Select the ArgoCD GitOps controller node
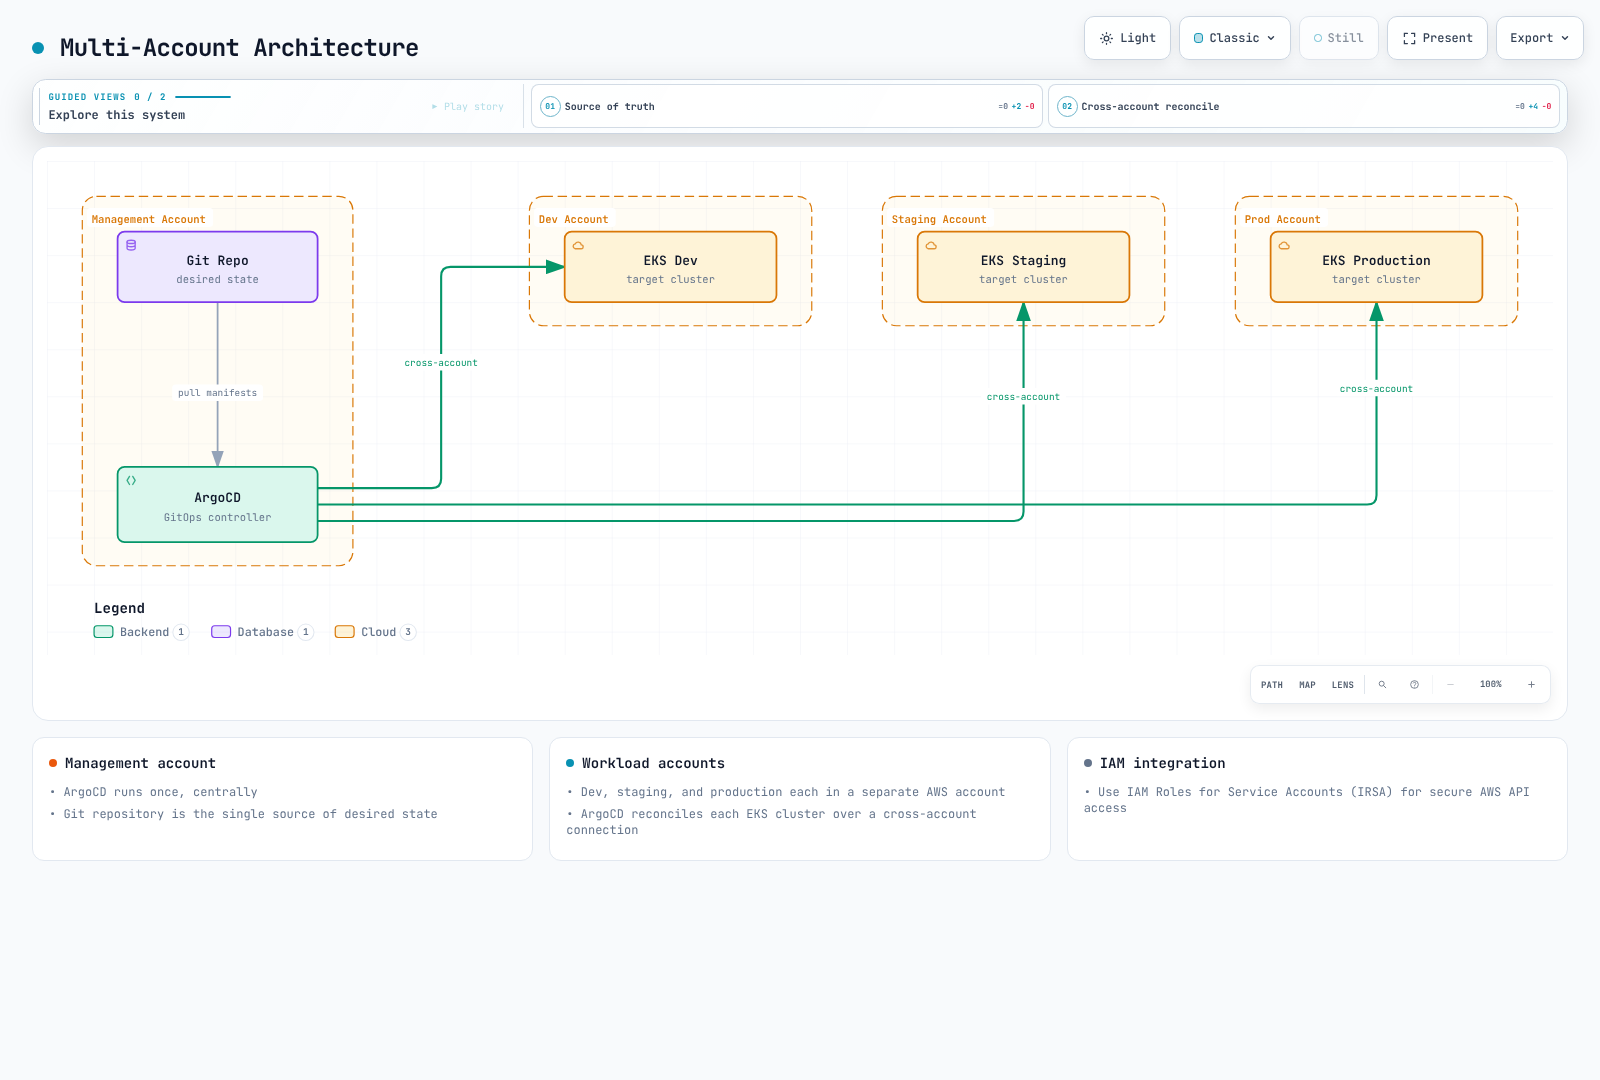The image size is (1600, 1080). (218, 505)
